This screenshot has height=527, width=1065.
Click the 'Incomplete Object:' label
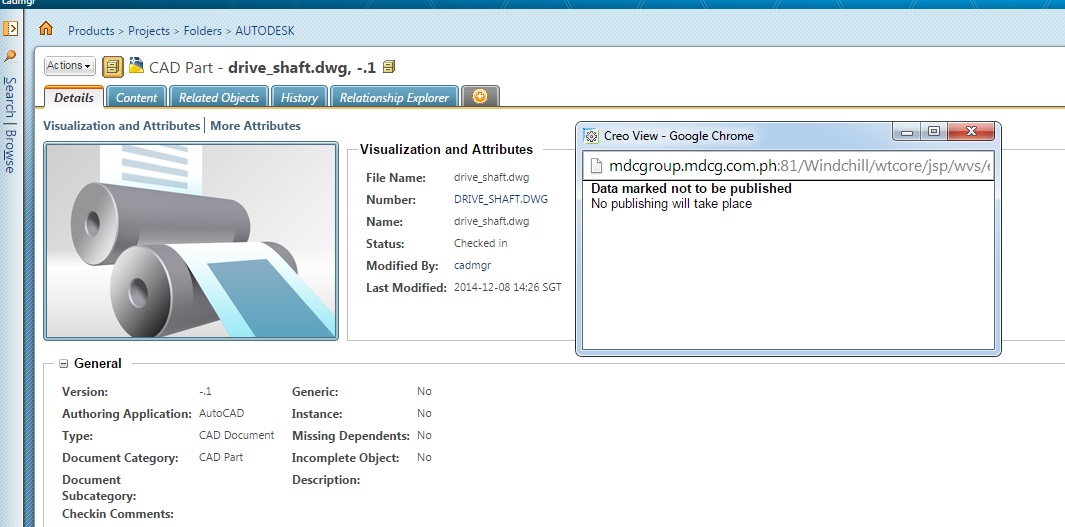346,458
